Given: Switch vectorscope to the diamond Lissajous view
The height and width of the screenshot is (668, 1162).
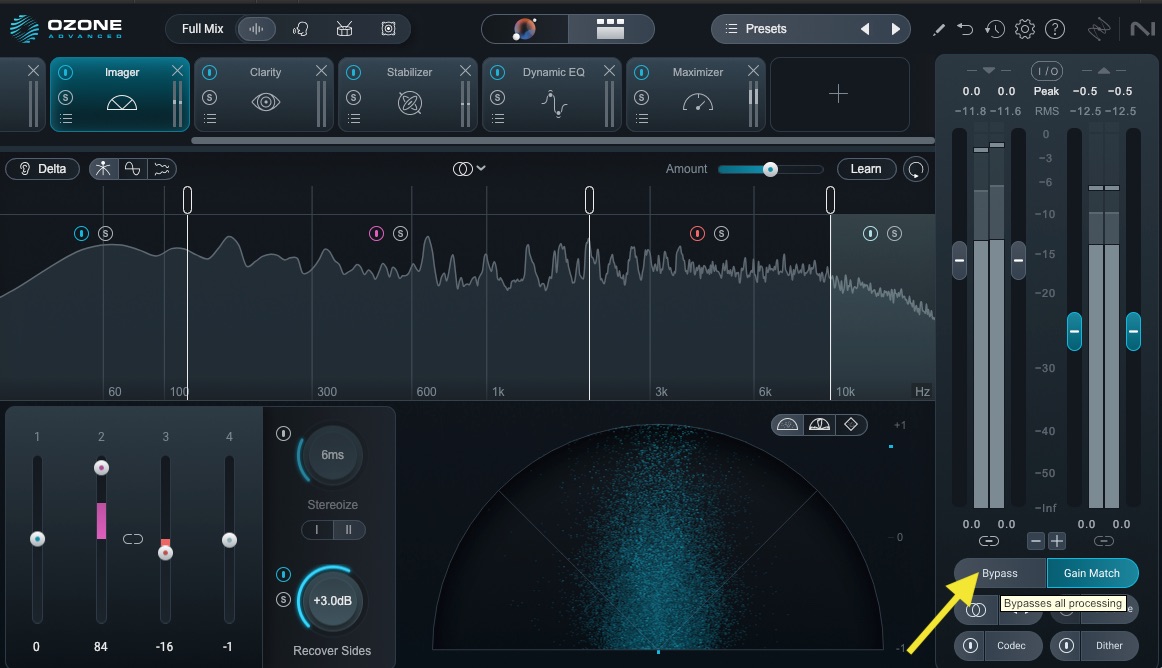Looking at the screenshot, I should pos(850,425).
